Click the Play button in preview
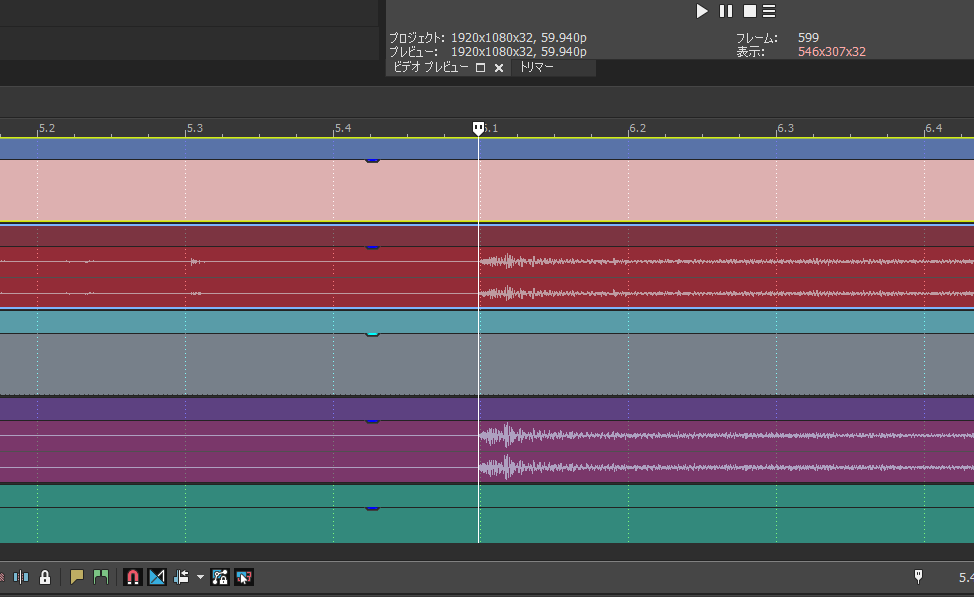974x597 pixels. point(701,11)
